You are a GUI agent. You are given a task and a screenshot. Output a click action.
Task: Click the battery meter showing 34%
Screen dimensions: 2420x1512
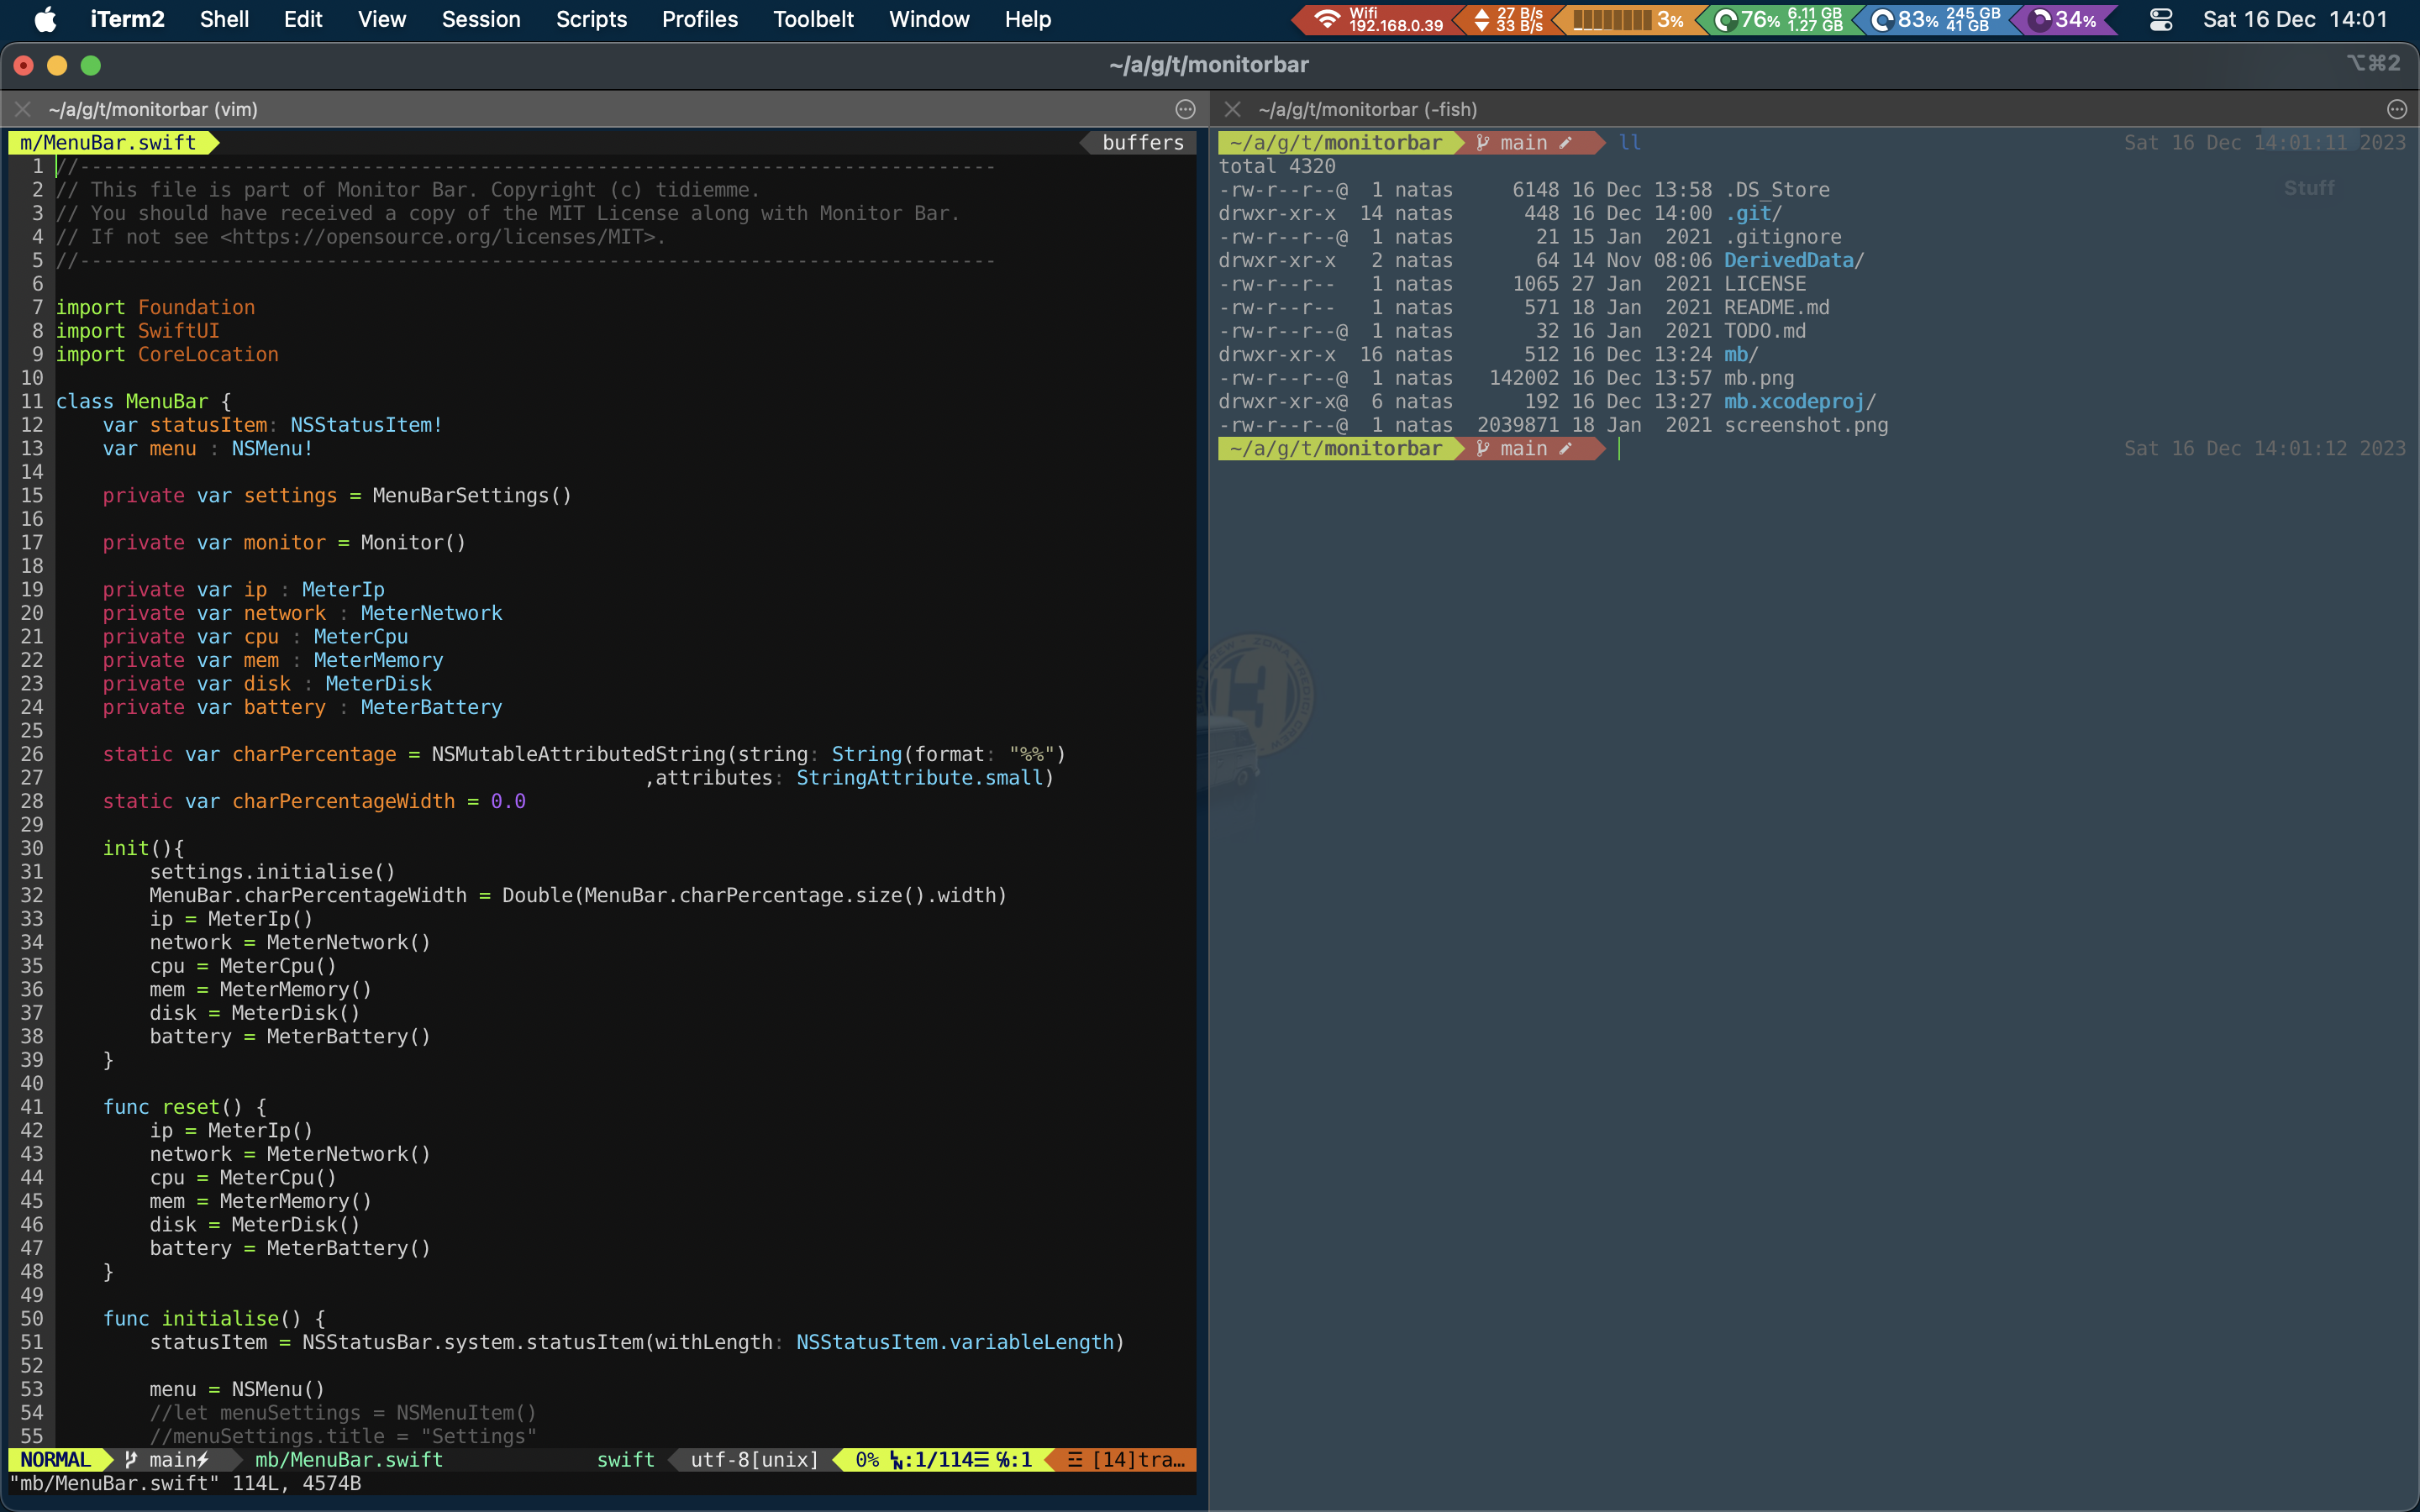pyautogui.click(x=2066, y=19)
